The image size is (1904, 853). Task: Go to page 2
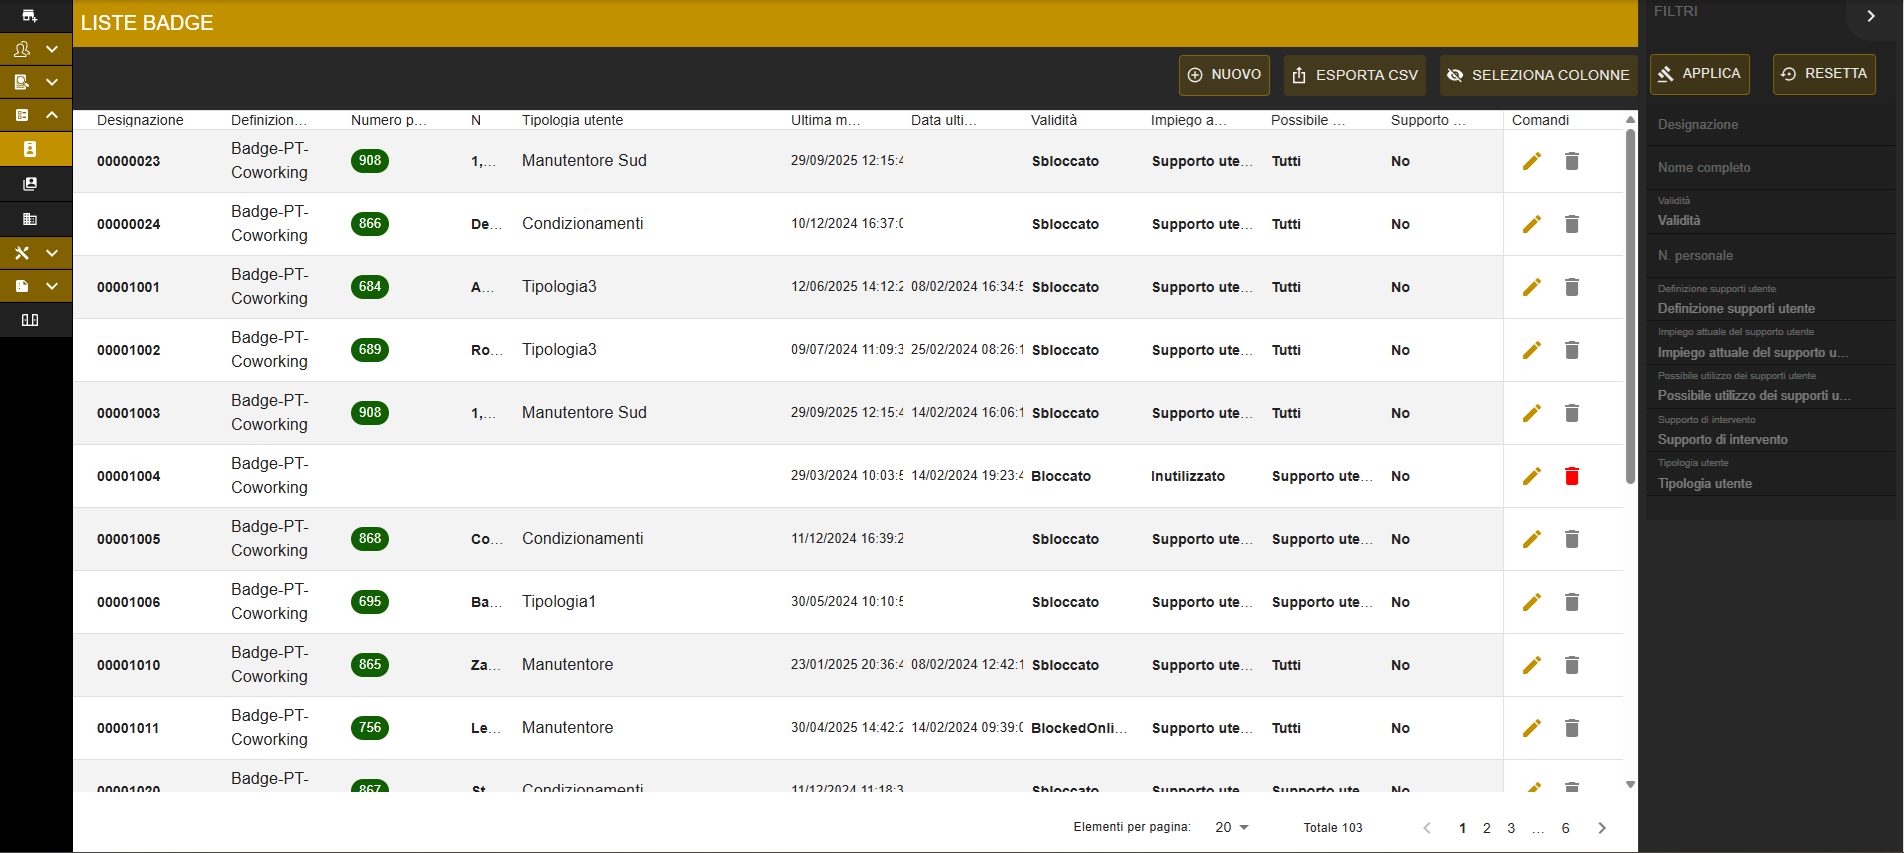coord(1487,828)
